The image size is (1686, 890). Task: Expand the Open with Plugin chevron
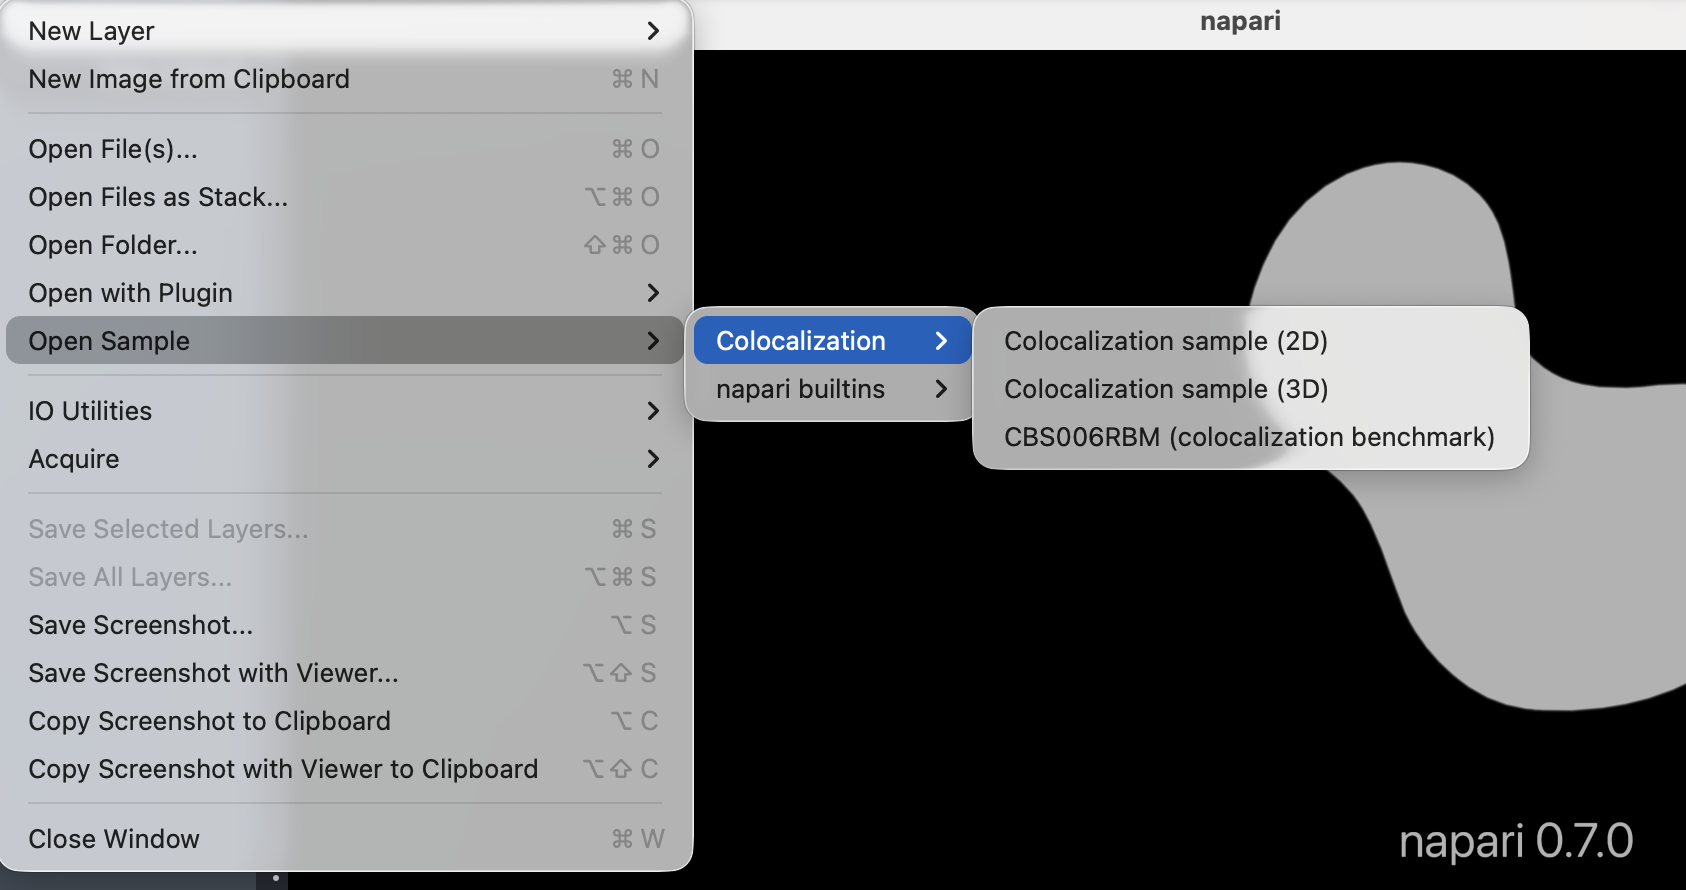tap(653, 293)
